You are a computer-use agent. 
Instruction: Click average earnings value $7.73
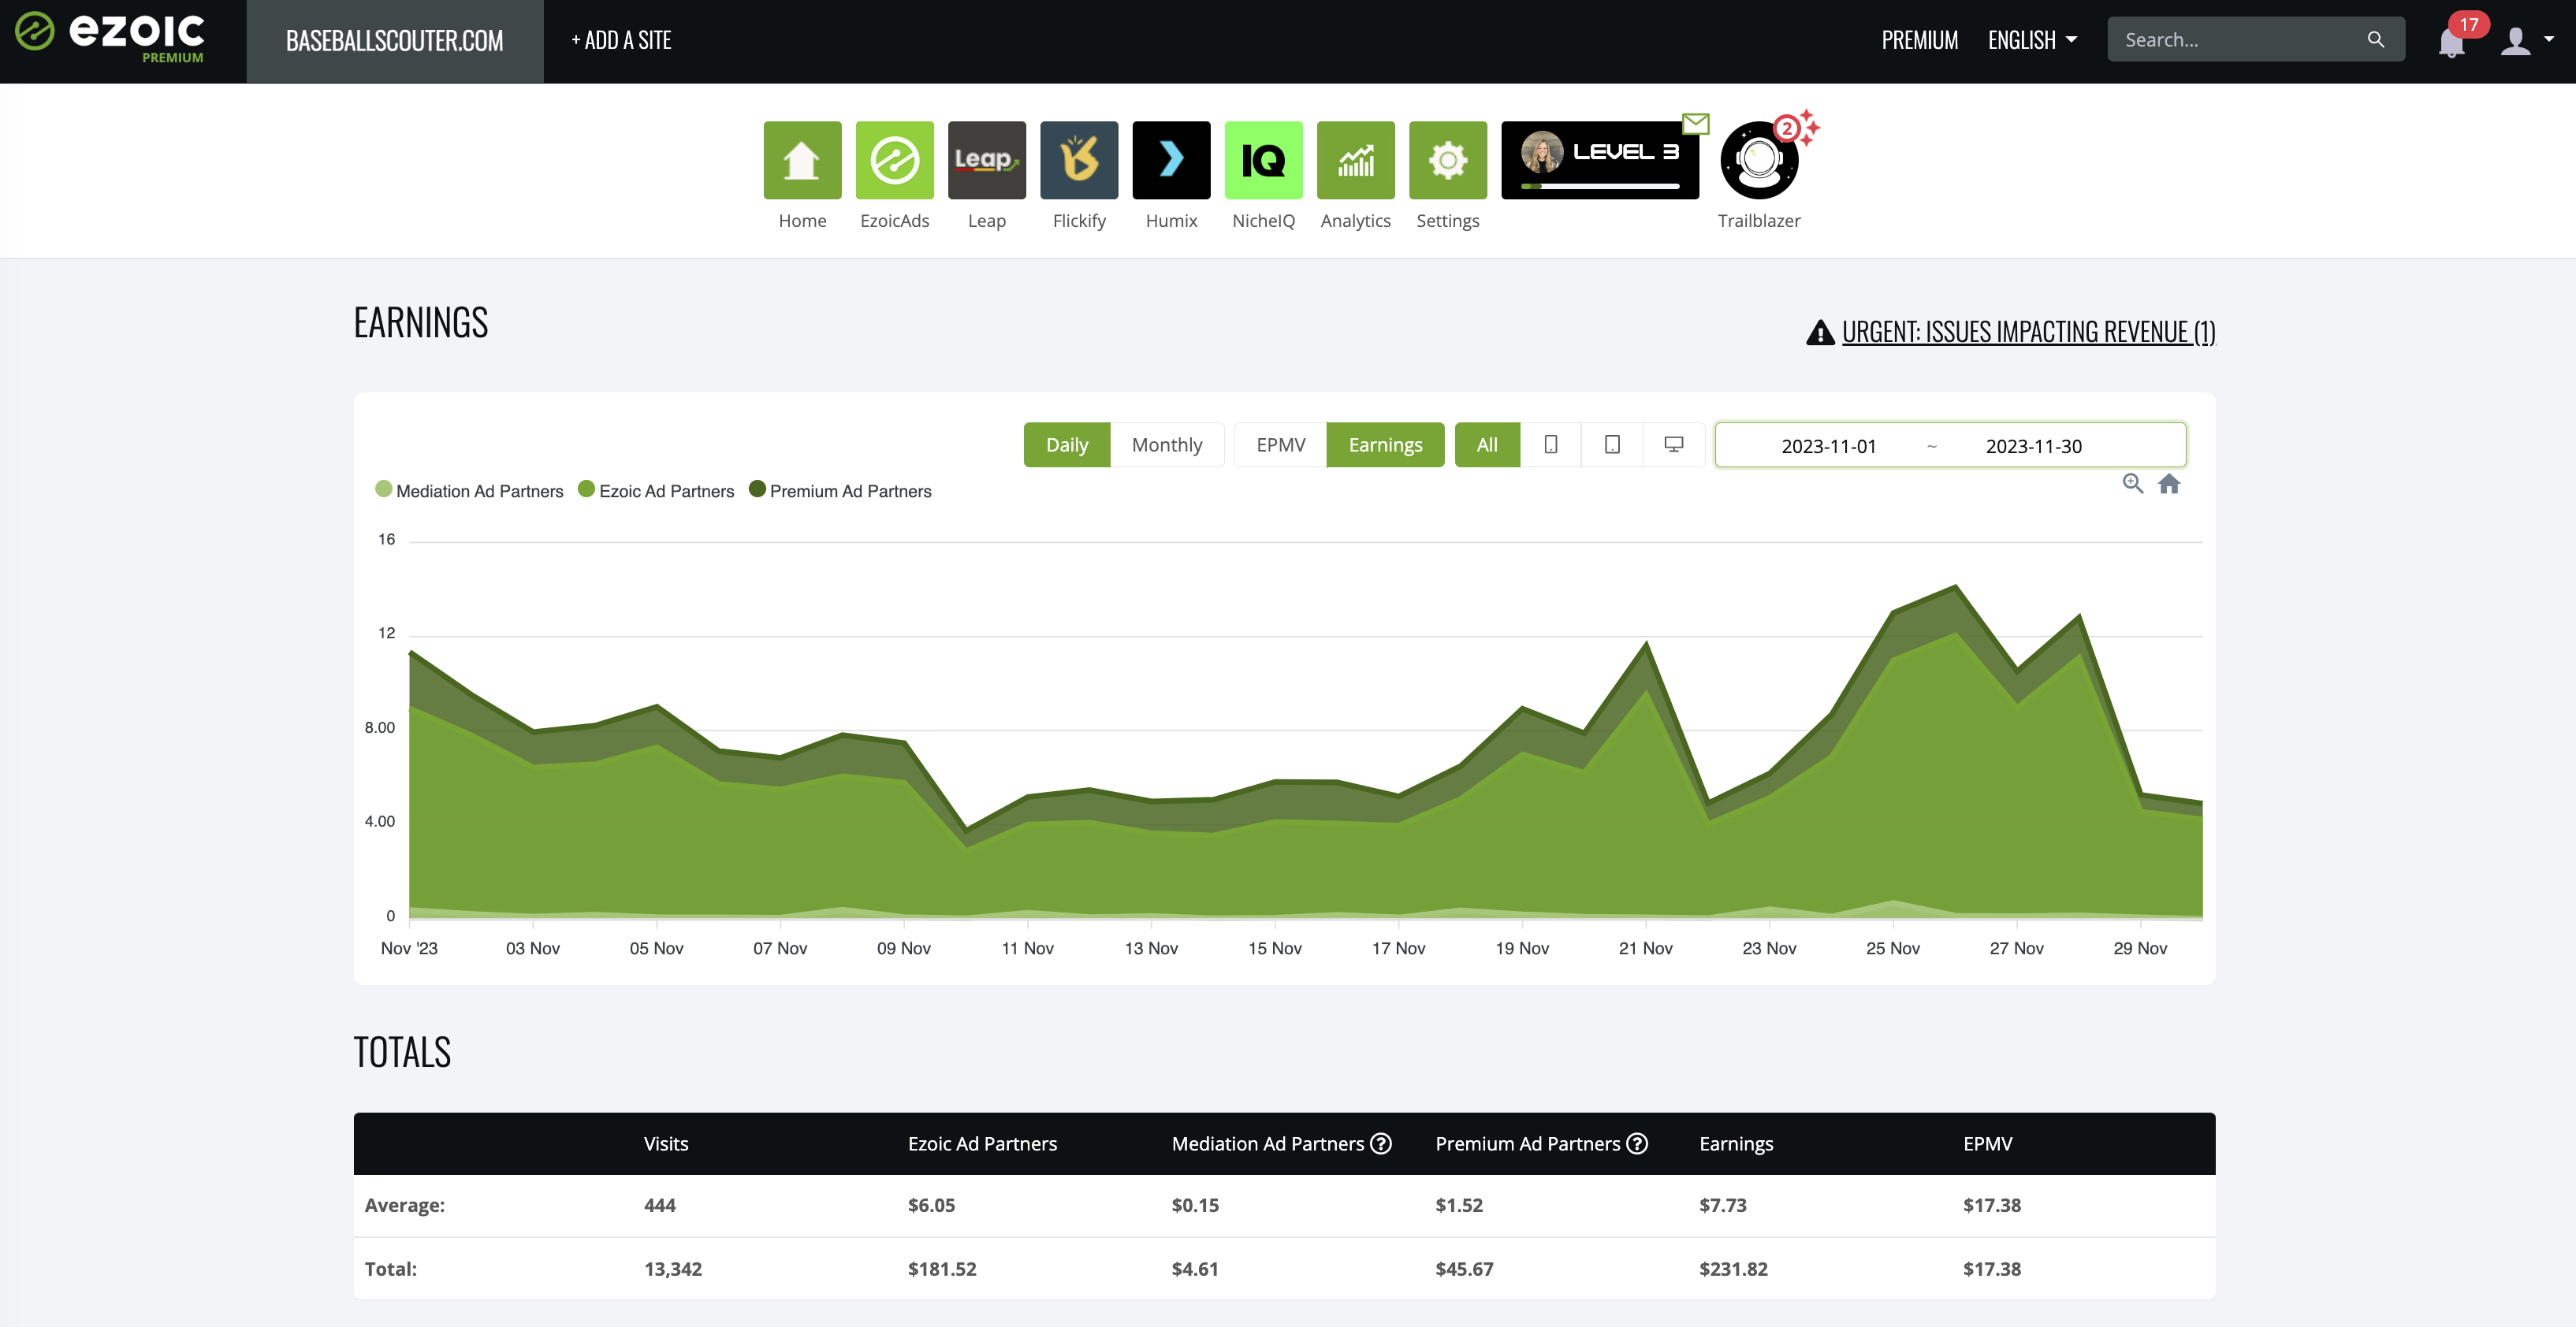click(1722, 1205)
